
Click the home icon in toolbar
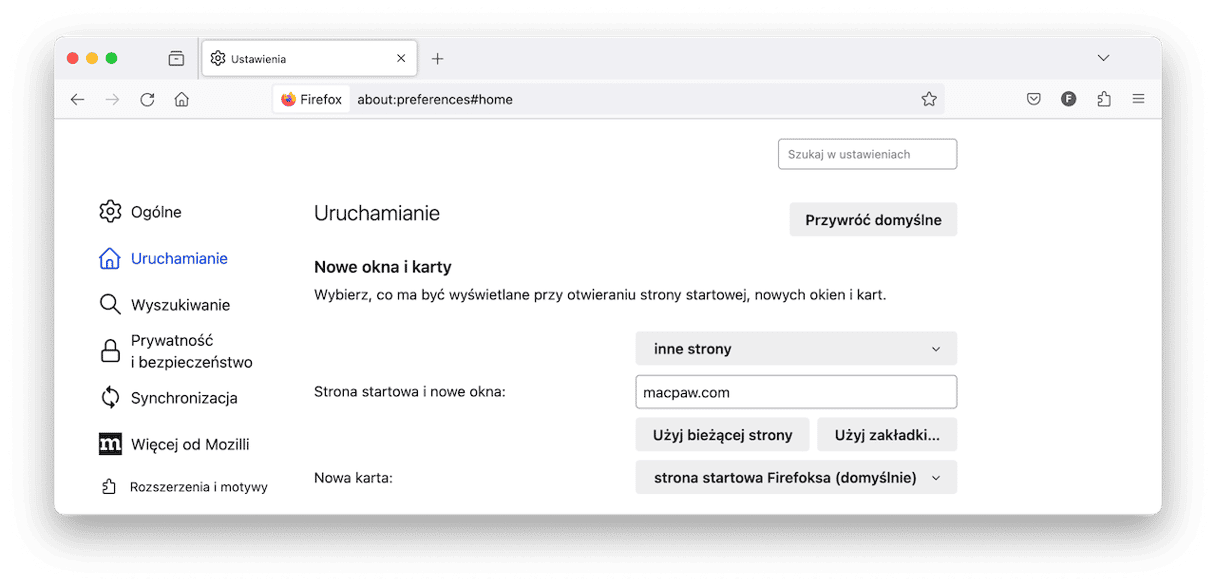click(x=181, y=99)
